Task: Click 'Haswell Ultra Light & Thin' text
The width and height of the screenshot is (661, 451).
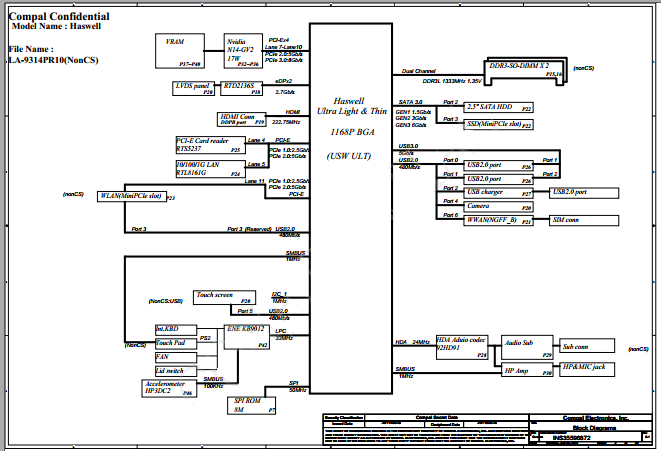Action: pyautogui.click(x=352, y=106)
